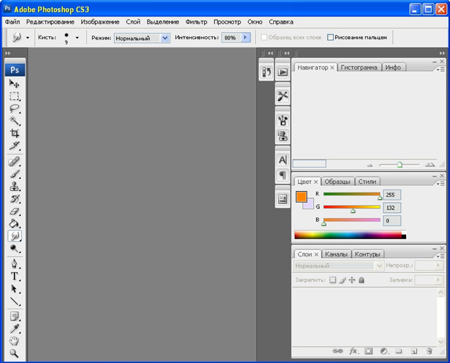Screen dimensions: 450x363
Task: Activate the Crop tool
Action: [x=14, y=133]
